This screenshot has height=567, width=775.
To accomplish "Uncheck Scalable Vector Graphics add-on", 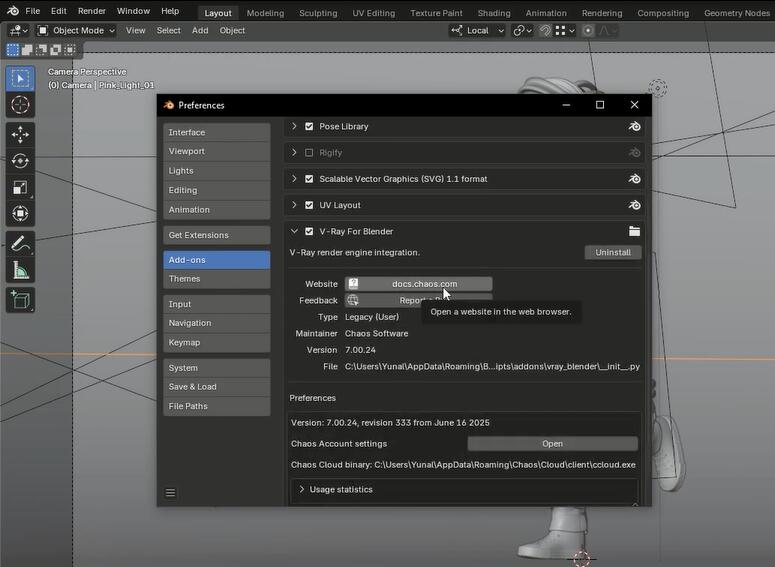I will click(309, 179).
